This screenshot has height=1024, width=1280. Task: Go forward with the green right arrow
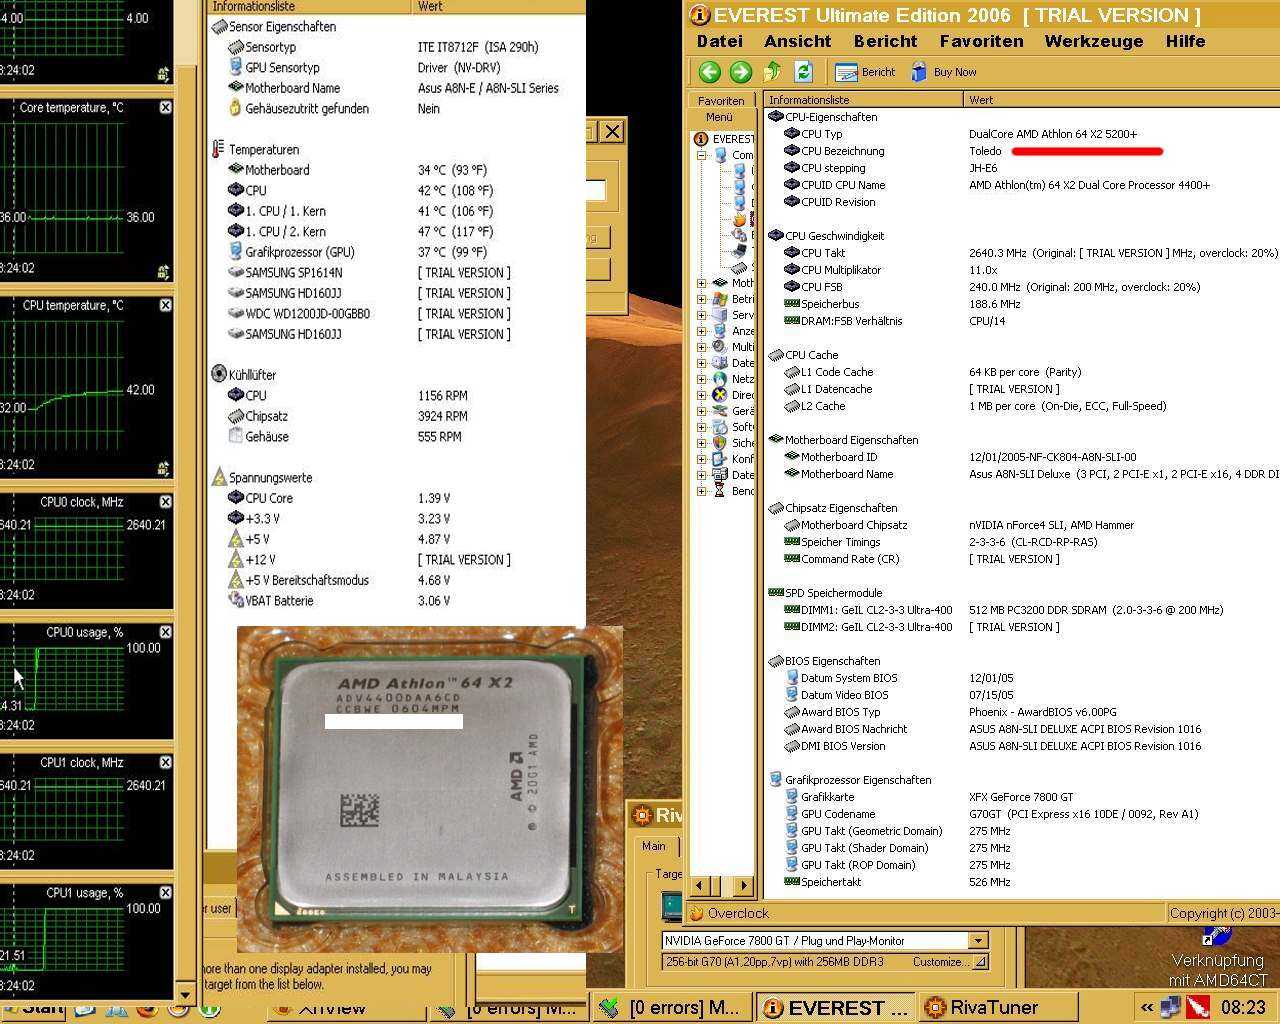tap(741, 72)
